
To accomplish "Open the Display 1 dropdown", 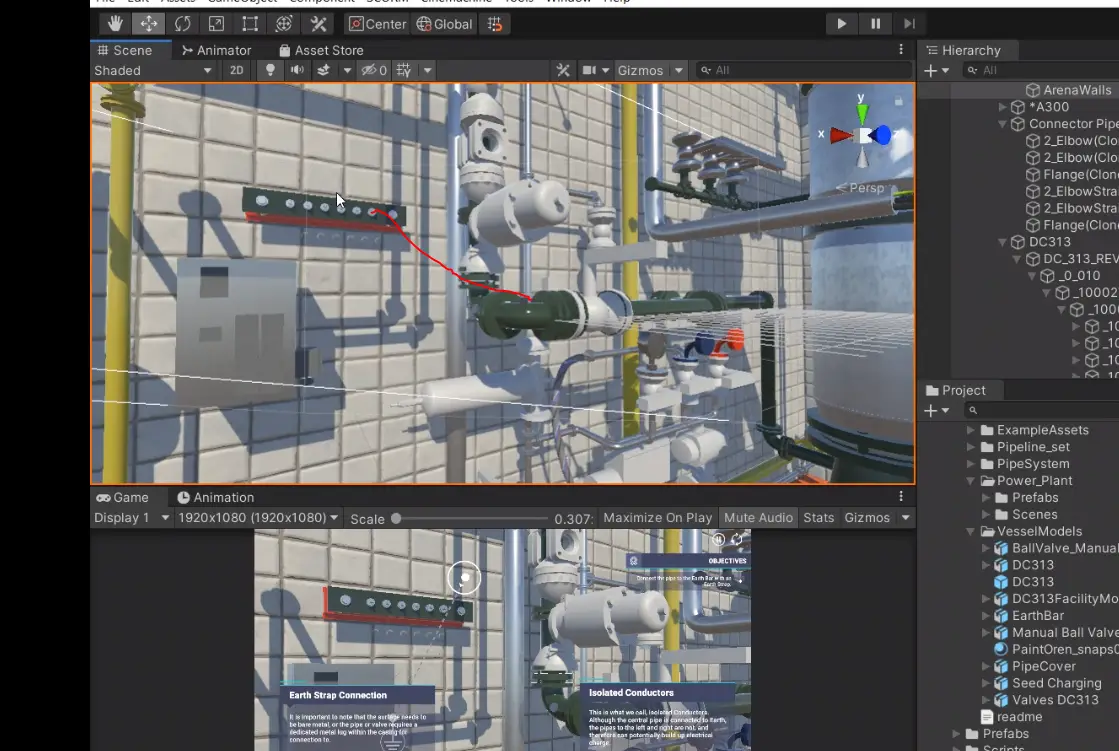I will (130, 518).
